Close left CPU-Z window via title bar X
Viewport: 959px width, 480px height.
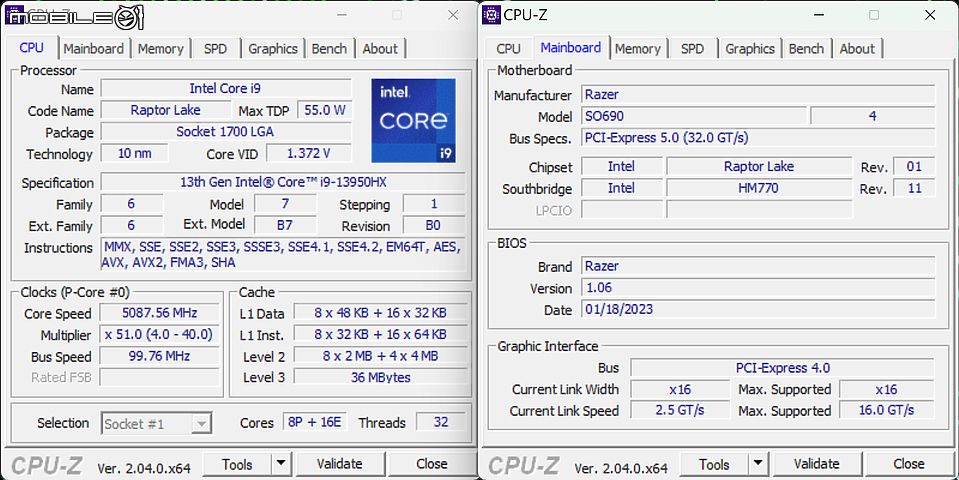point(453,15)
